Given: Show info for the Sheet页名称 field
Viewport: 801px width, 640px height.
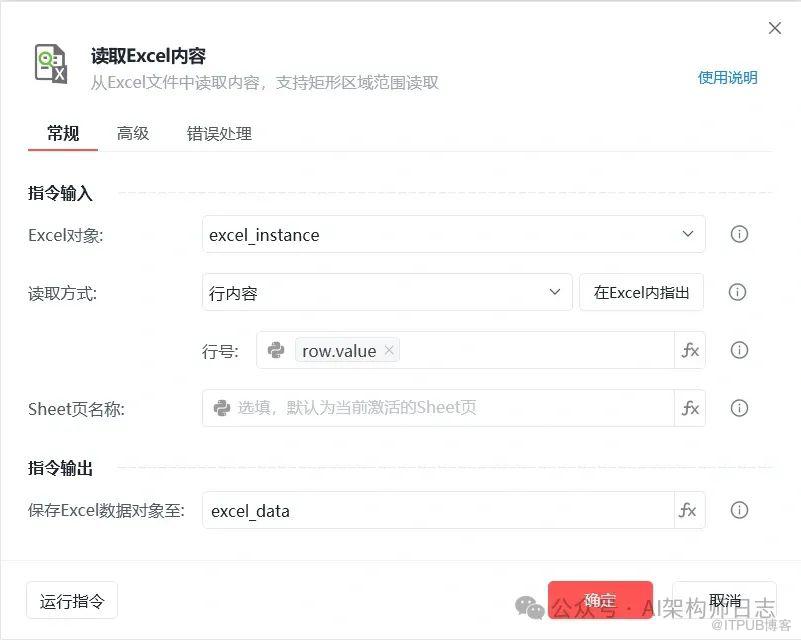Looking at the screenshot, I should 739,408.
